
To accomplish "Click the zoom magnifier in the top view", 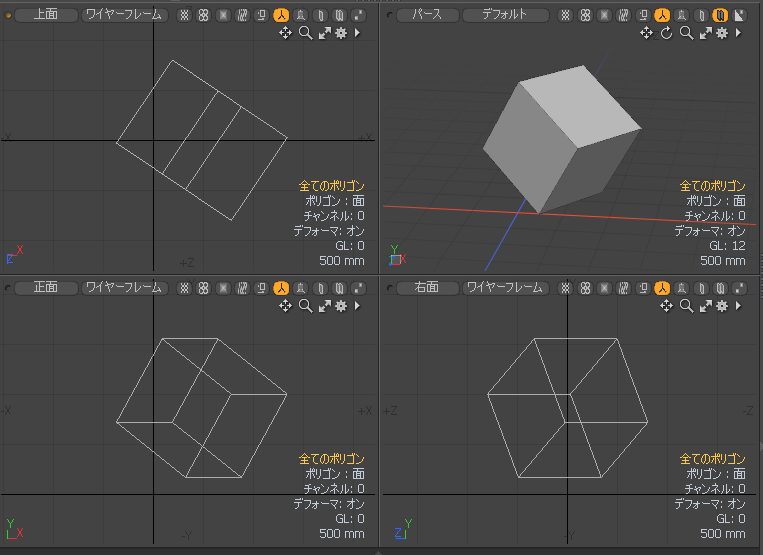I will pyautogui.click(x=305, y=33).
